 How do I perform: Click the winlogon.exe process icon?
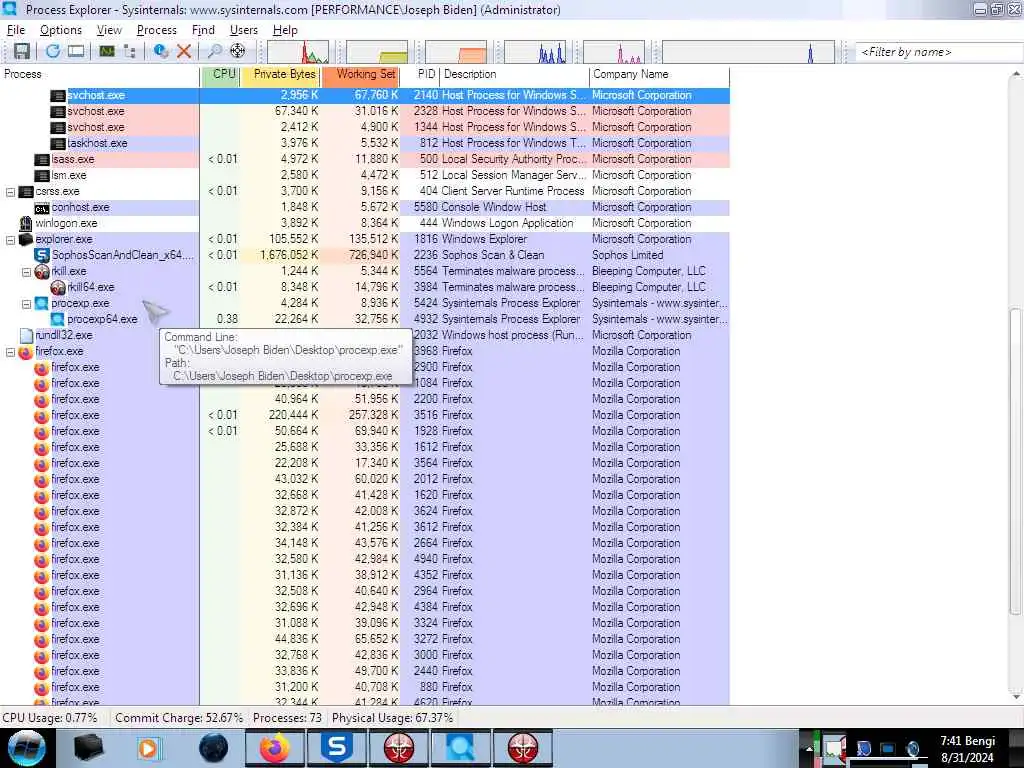25,223
